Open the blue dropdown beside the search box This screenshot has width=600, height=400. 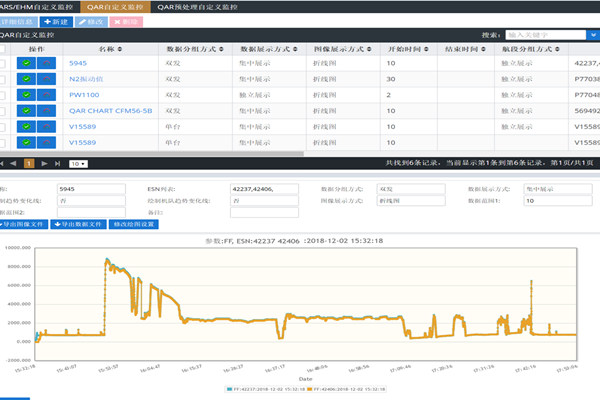click(x=593, y=35)
